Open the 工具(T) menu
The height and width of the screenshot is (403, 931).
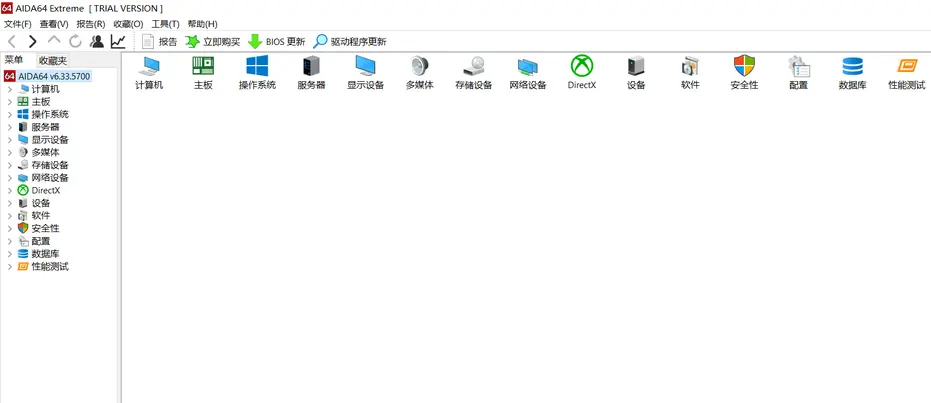(166, 24)
